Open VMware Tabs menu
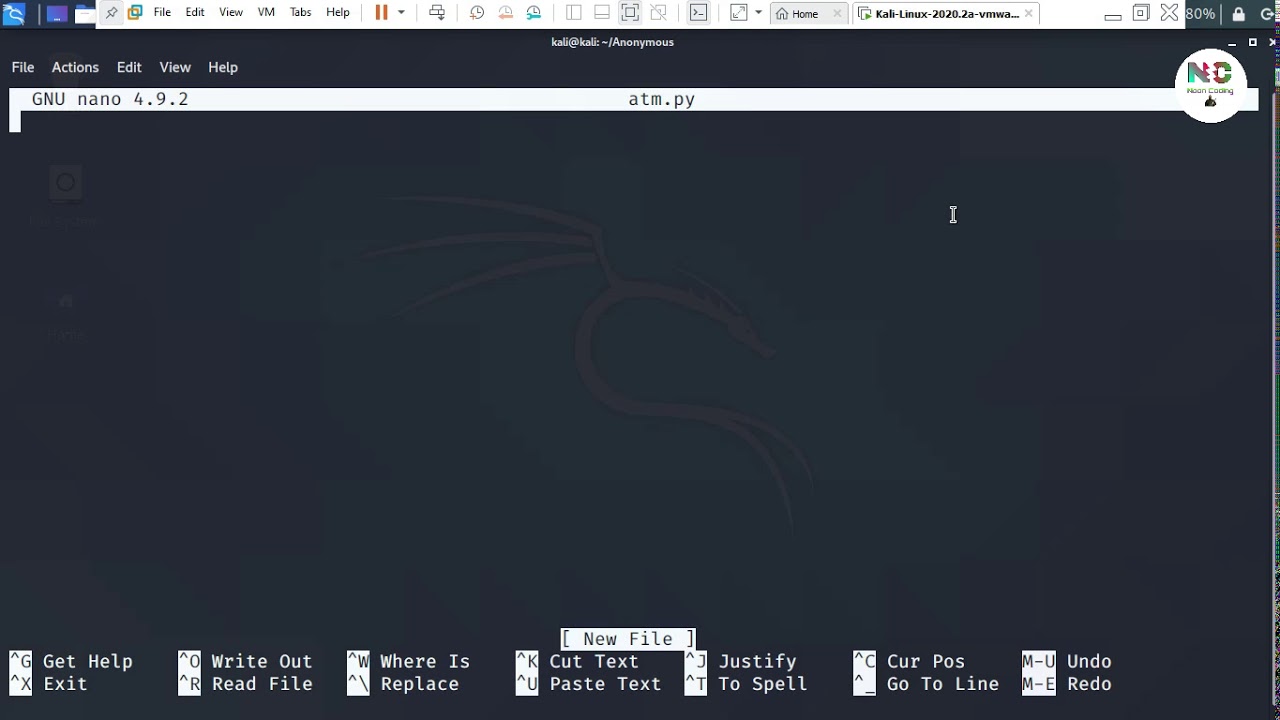The image size is (1280, 720). click(300, 13)
